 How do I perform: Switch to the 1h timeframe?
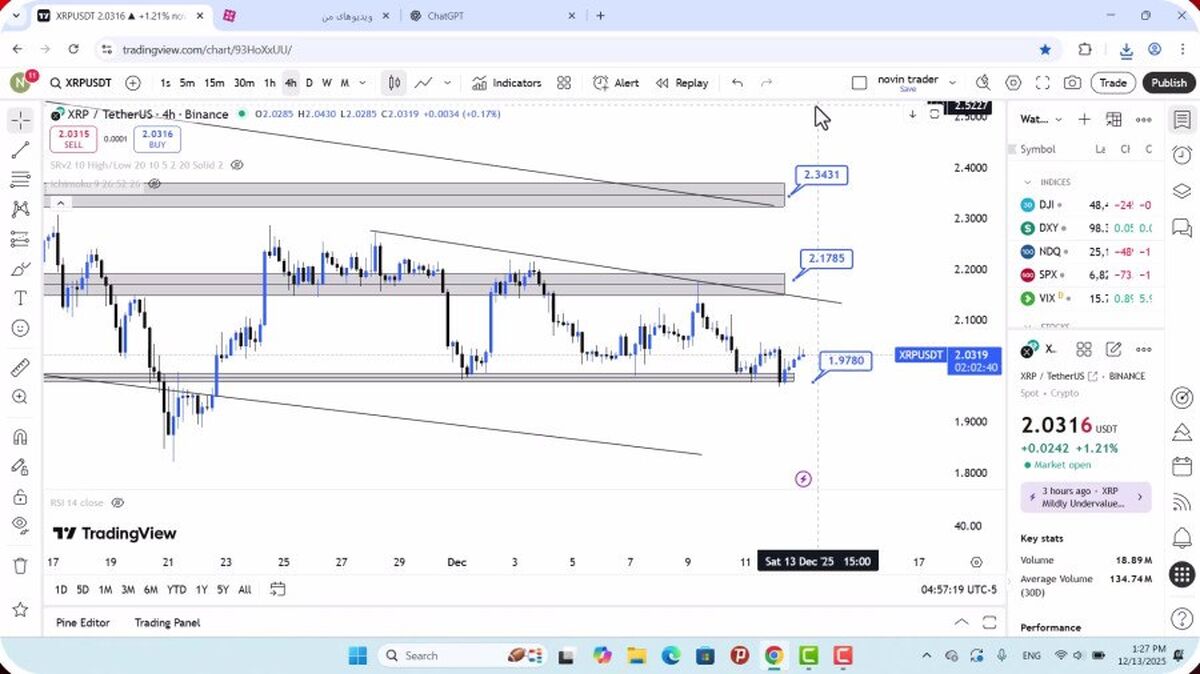[270, 83]
